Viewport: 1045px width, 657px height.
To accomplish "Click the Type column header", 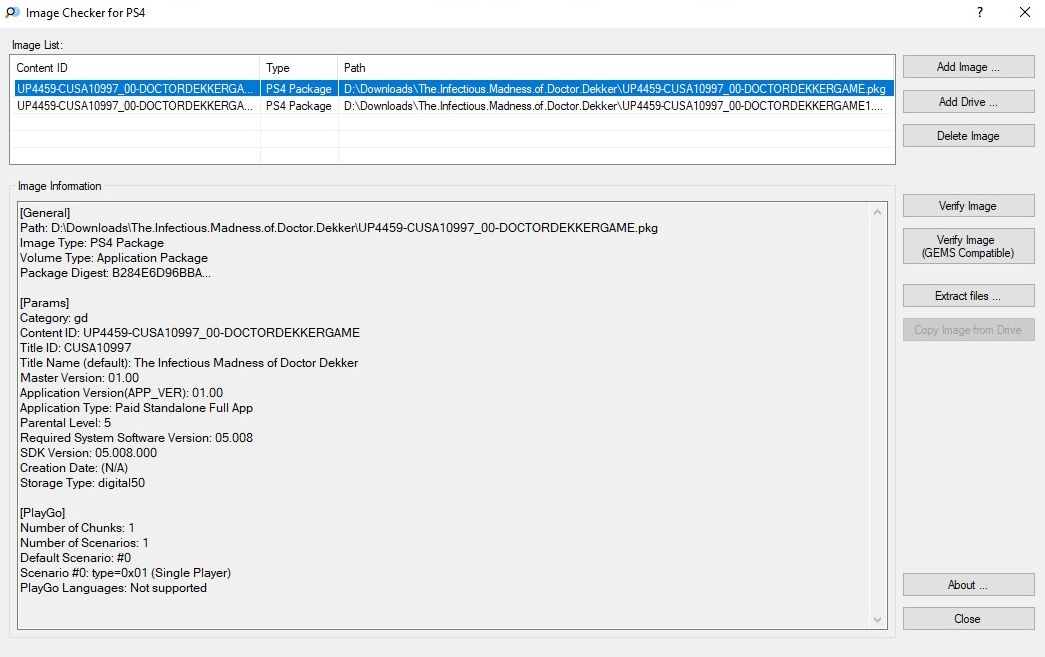I will tap(299, 67).
